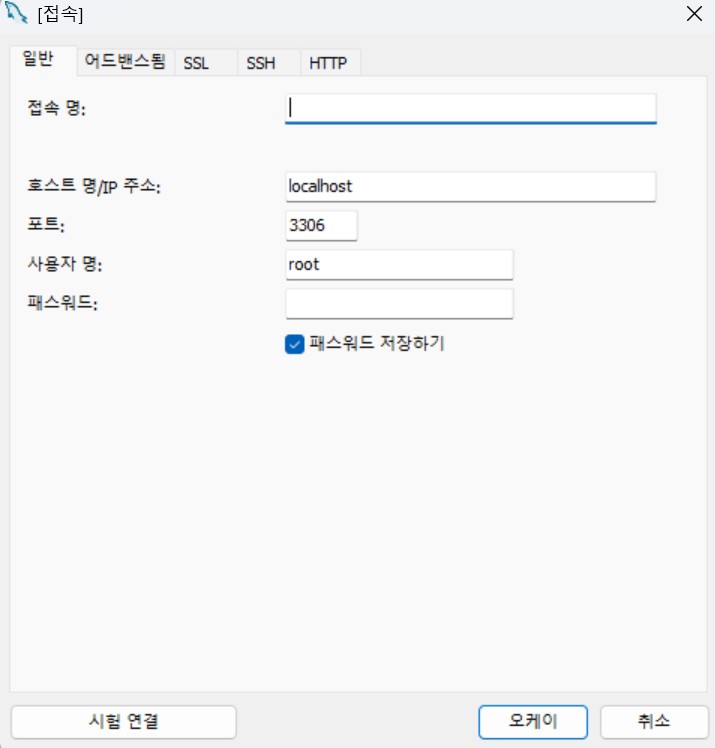Focus the 접속 명 input field
This screenshot has width=715, height=748.
(x=470, y=108)
